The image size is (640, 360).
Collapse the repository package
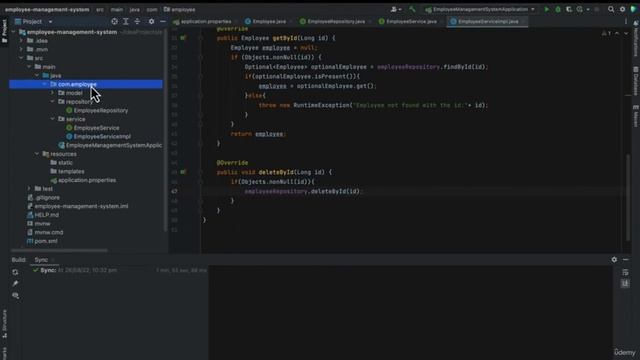pos(52,102)
